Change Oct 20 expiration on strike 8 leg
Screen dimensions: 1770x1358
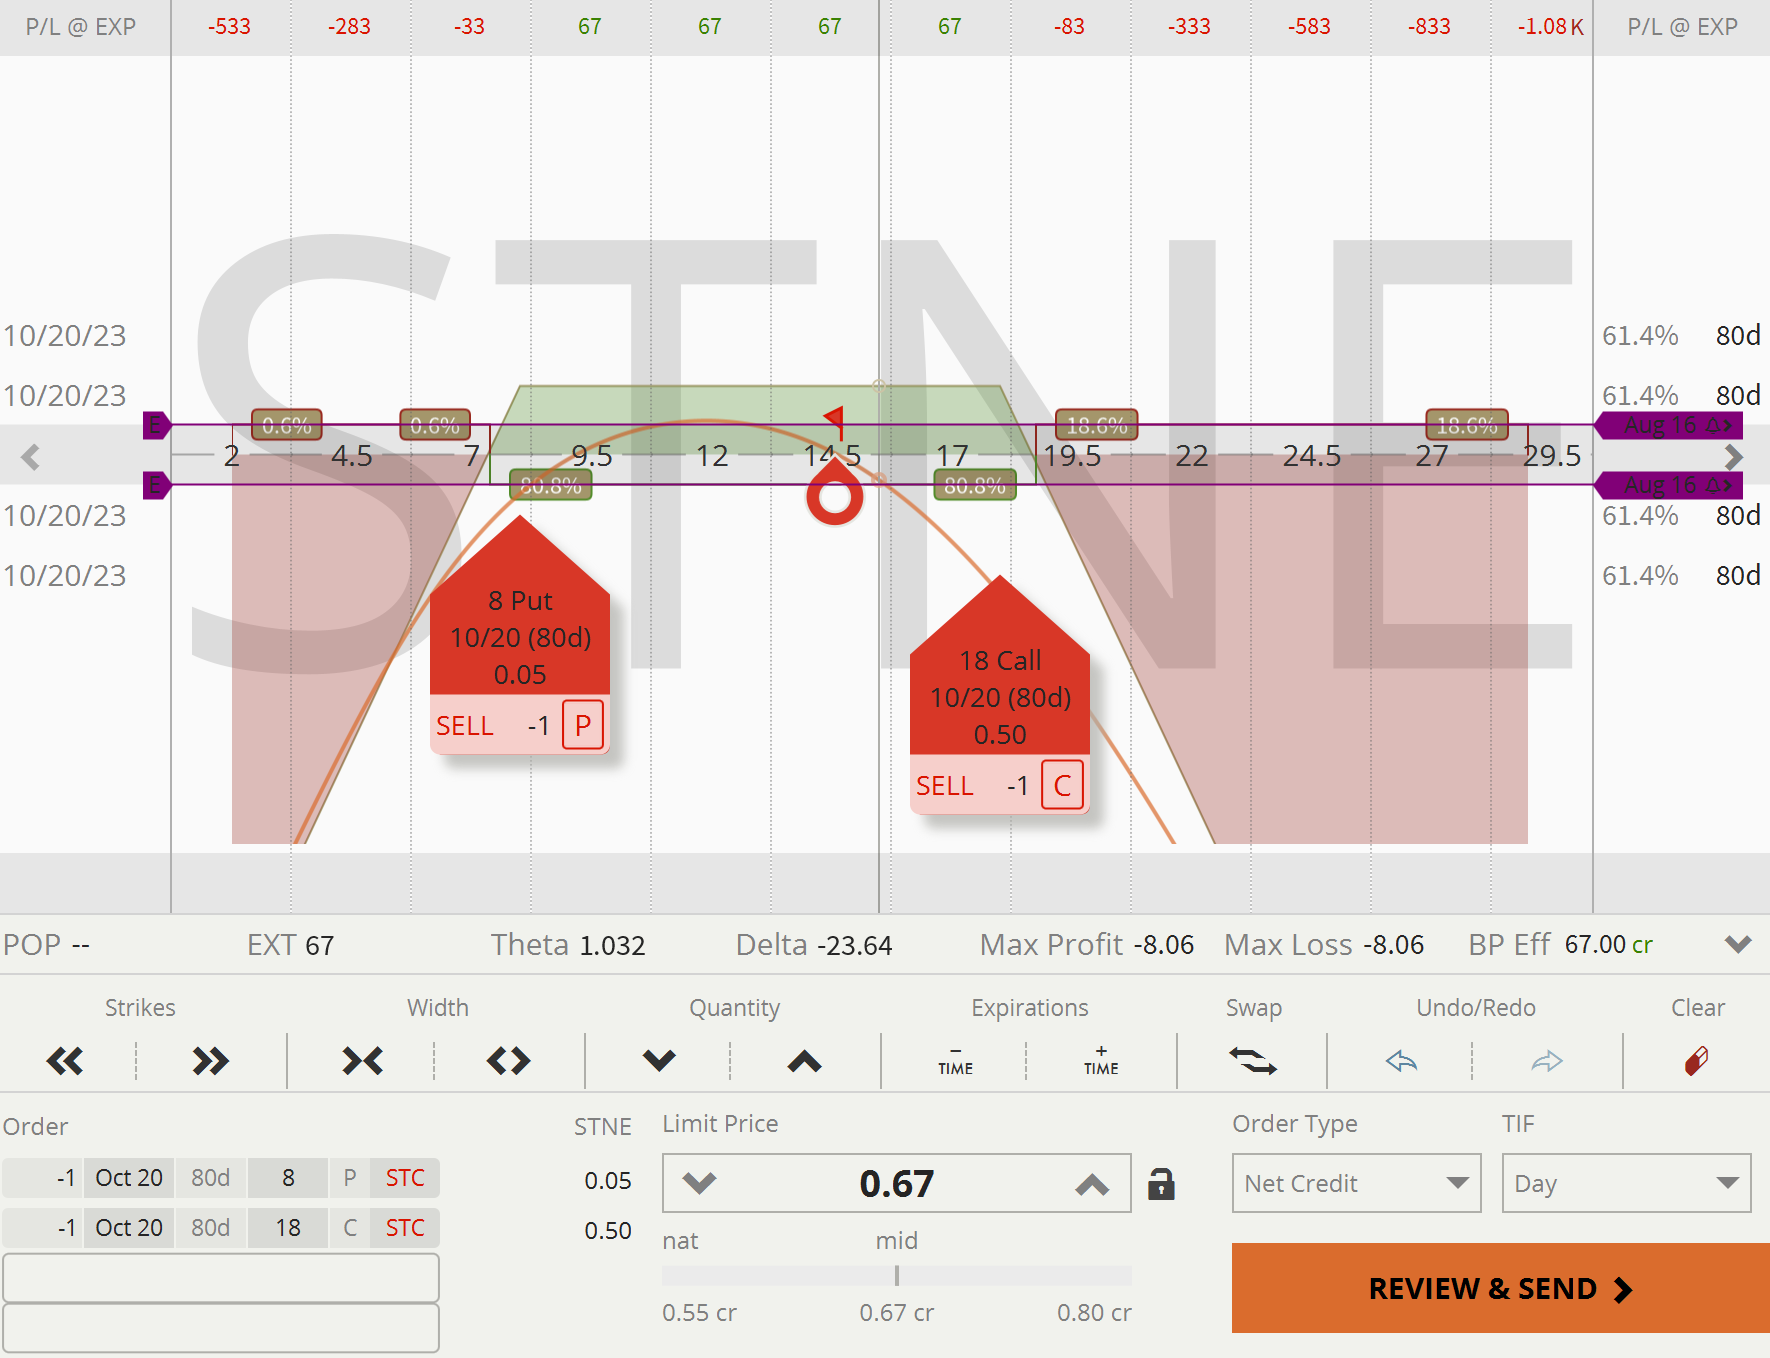pos(129,1178)
